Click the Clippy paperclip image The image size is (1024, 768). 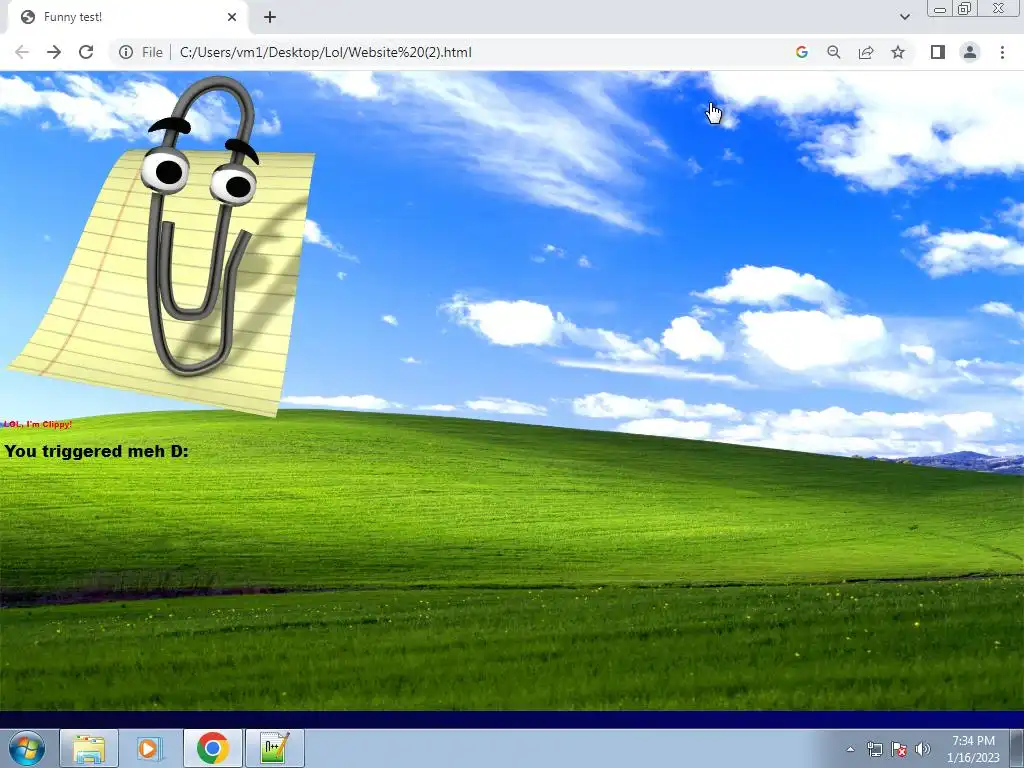point(163,245)
